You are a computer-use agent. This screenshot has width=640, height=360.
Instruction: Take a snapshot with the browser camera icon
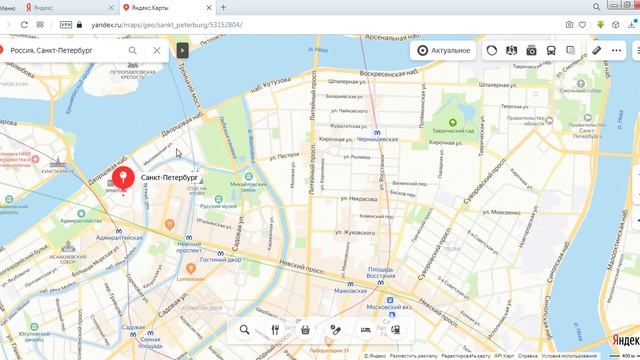point(569,25)
